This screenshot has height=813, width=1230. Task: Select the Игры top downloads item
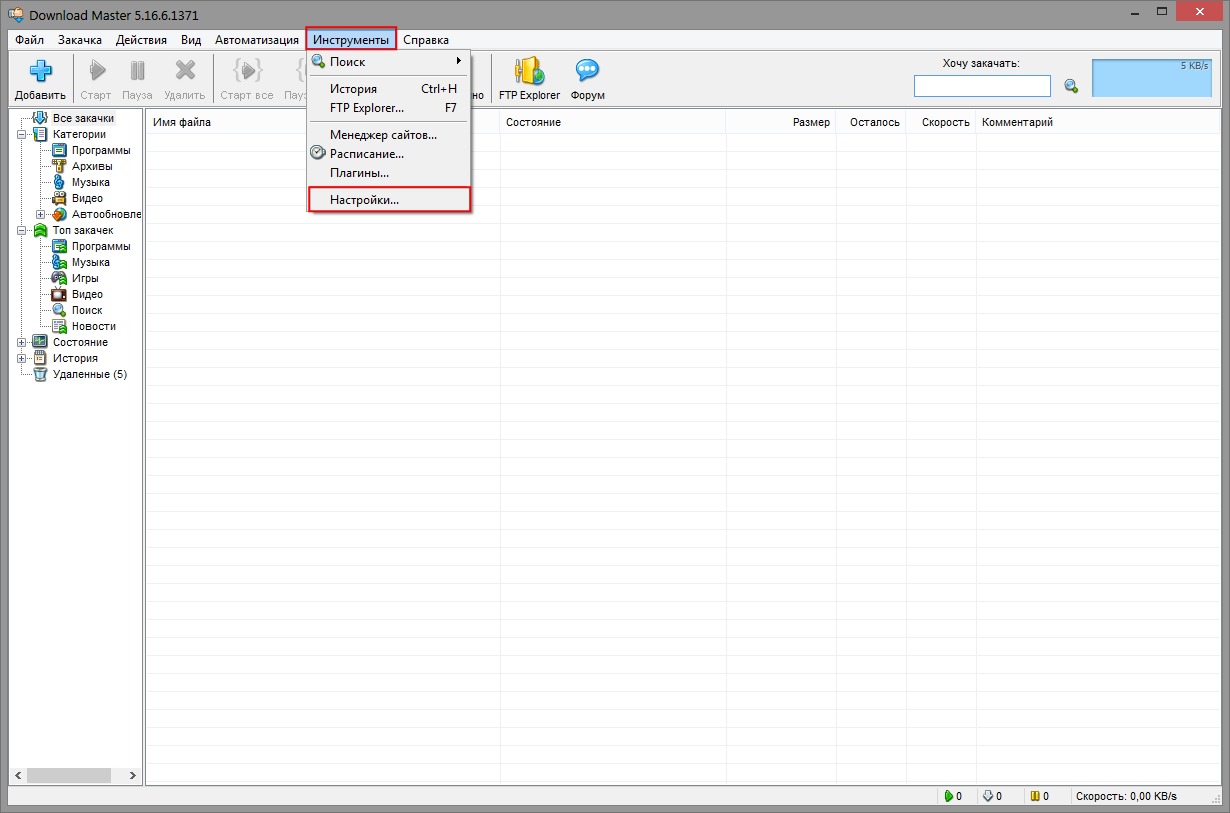(85, 278)
